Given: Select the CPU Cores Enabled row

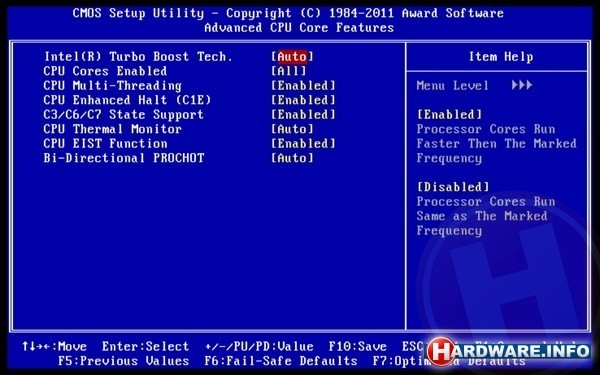Looking at the screenshot, I should (105, 71).
